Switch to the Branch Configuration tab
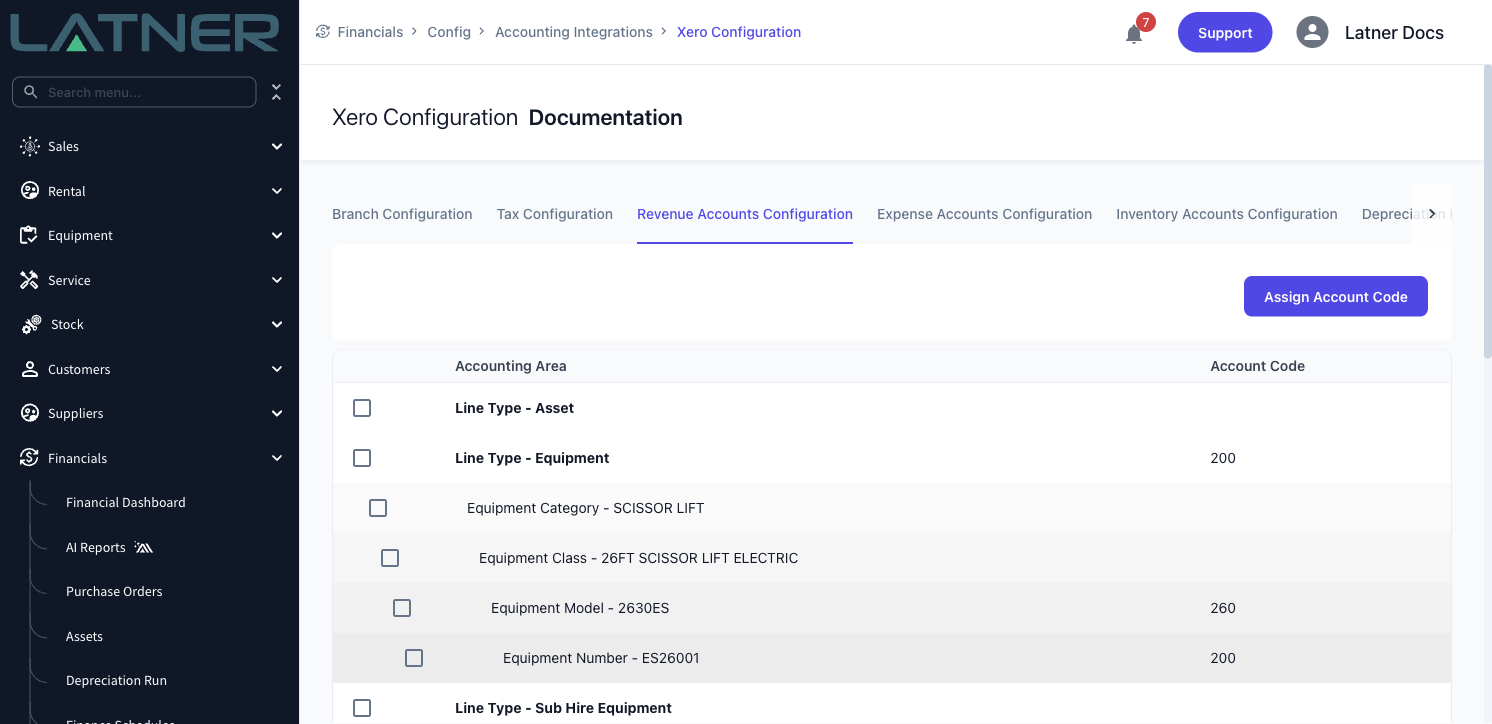The width and height of the screenshot is (1492, 724). point(402,214)
